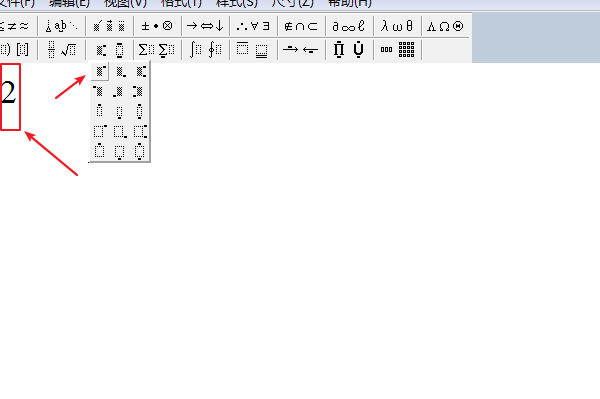
Task: Select bottom-row template with limits above and below
Action: (x=140, y=151)
